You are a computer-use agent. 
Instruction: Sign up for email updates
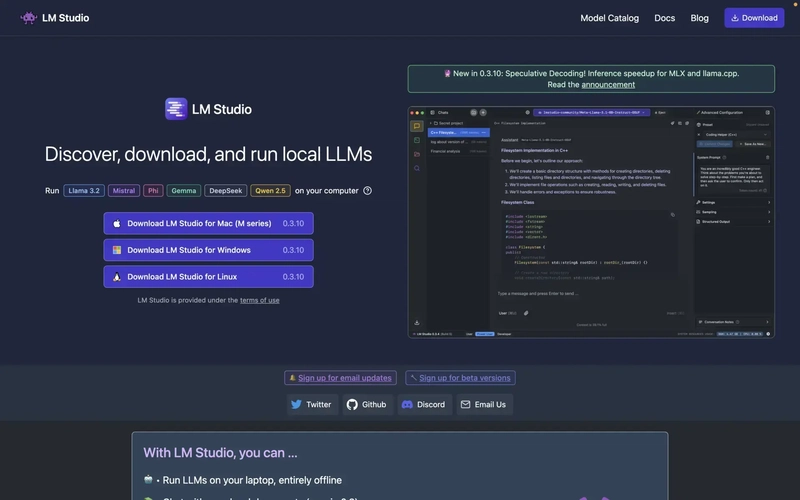coord(340,378)
